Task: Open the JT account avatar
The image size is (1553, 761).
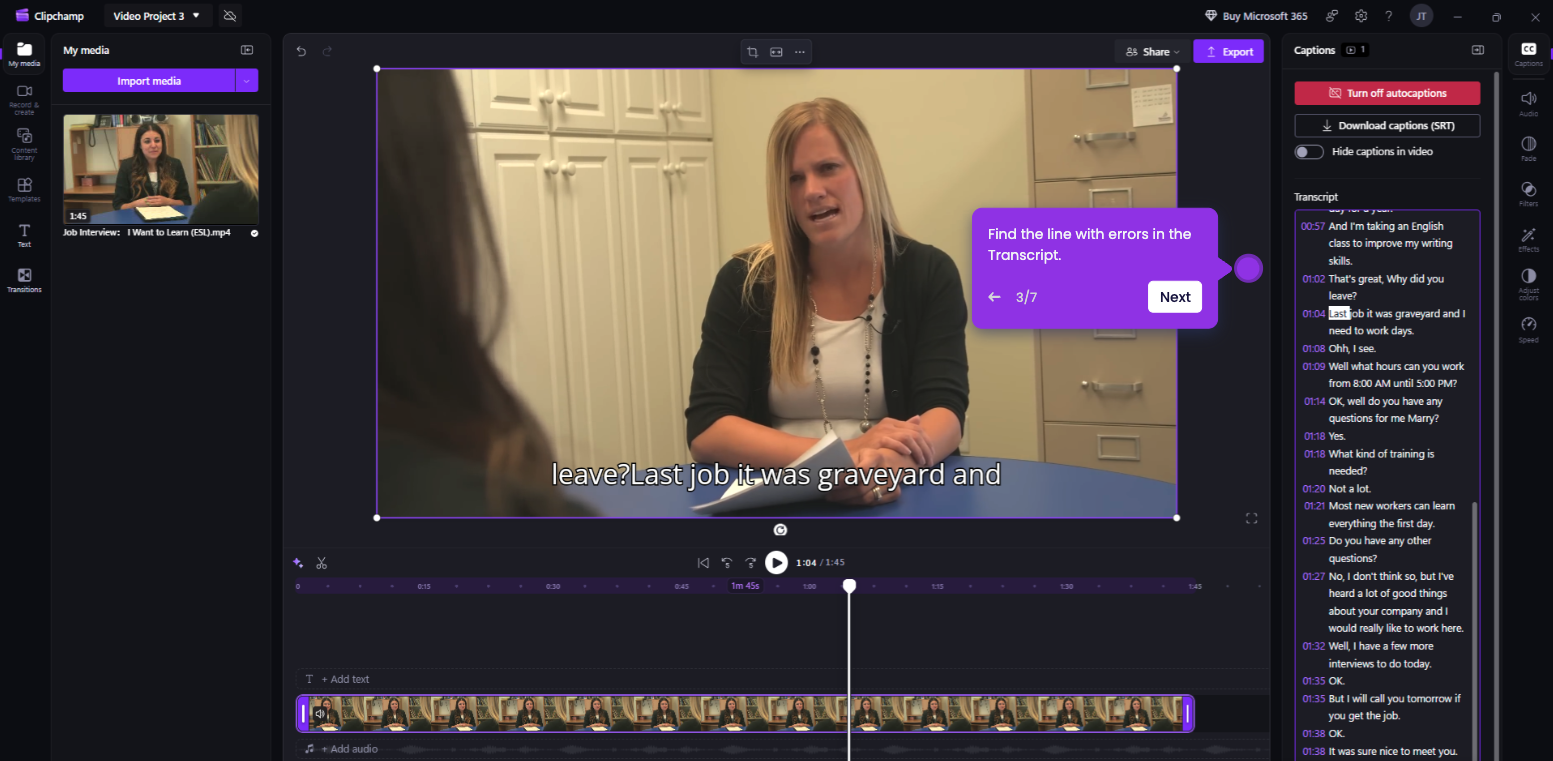Action: click(1421, 16)
